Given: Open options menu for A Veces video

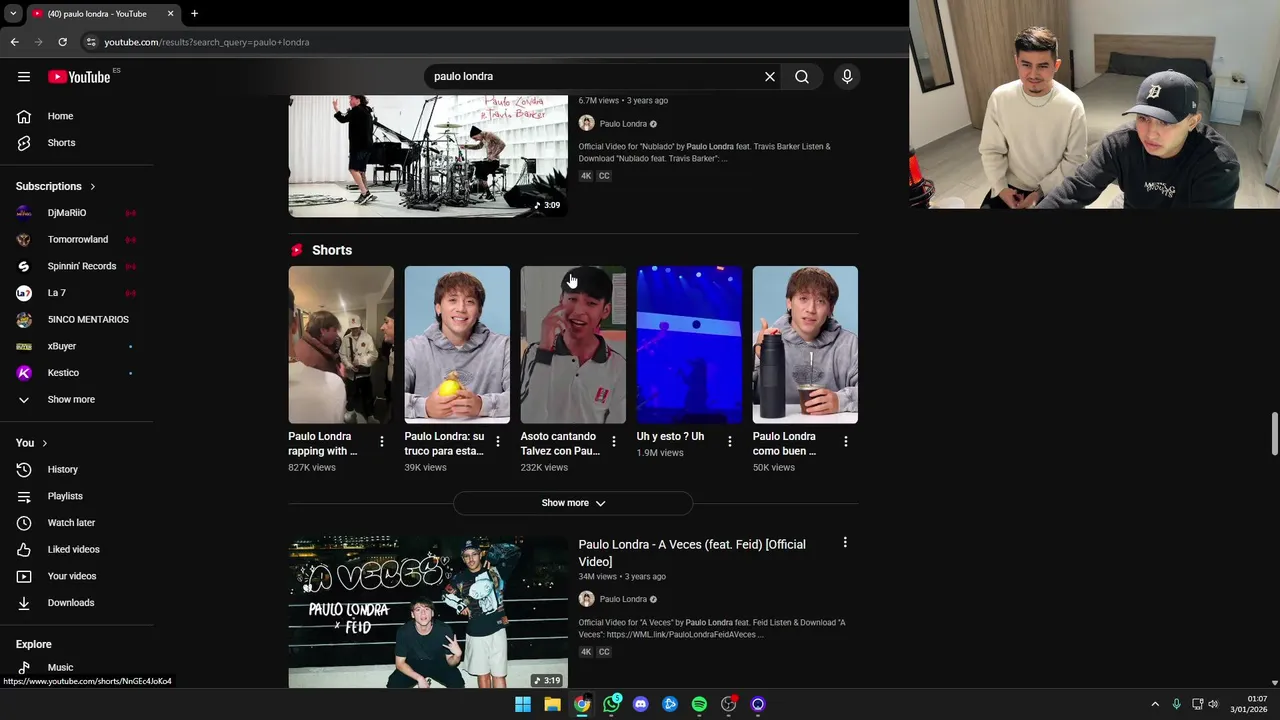Looking at the screenshot, I should [x=845, y=543].
